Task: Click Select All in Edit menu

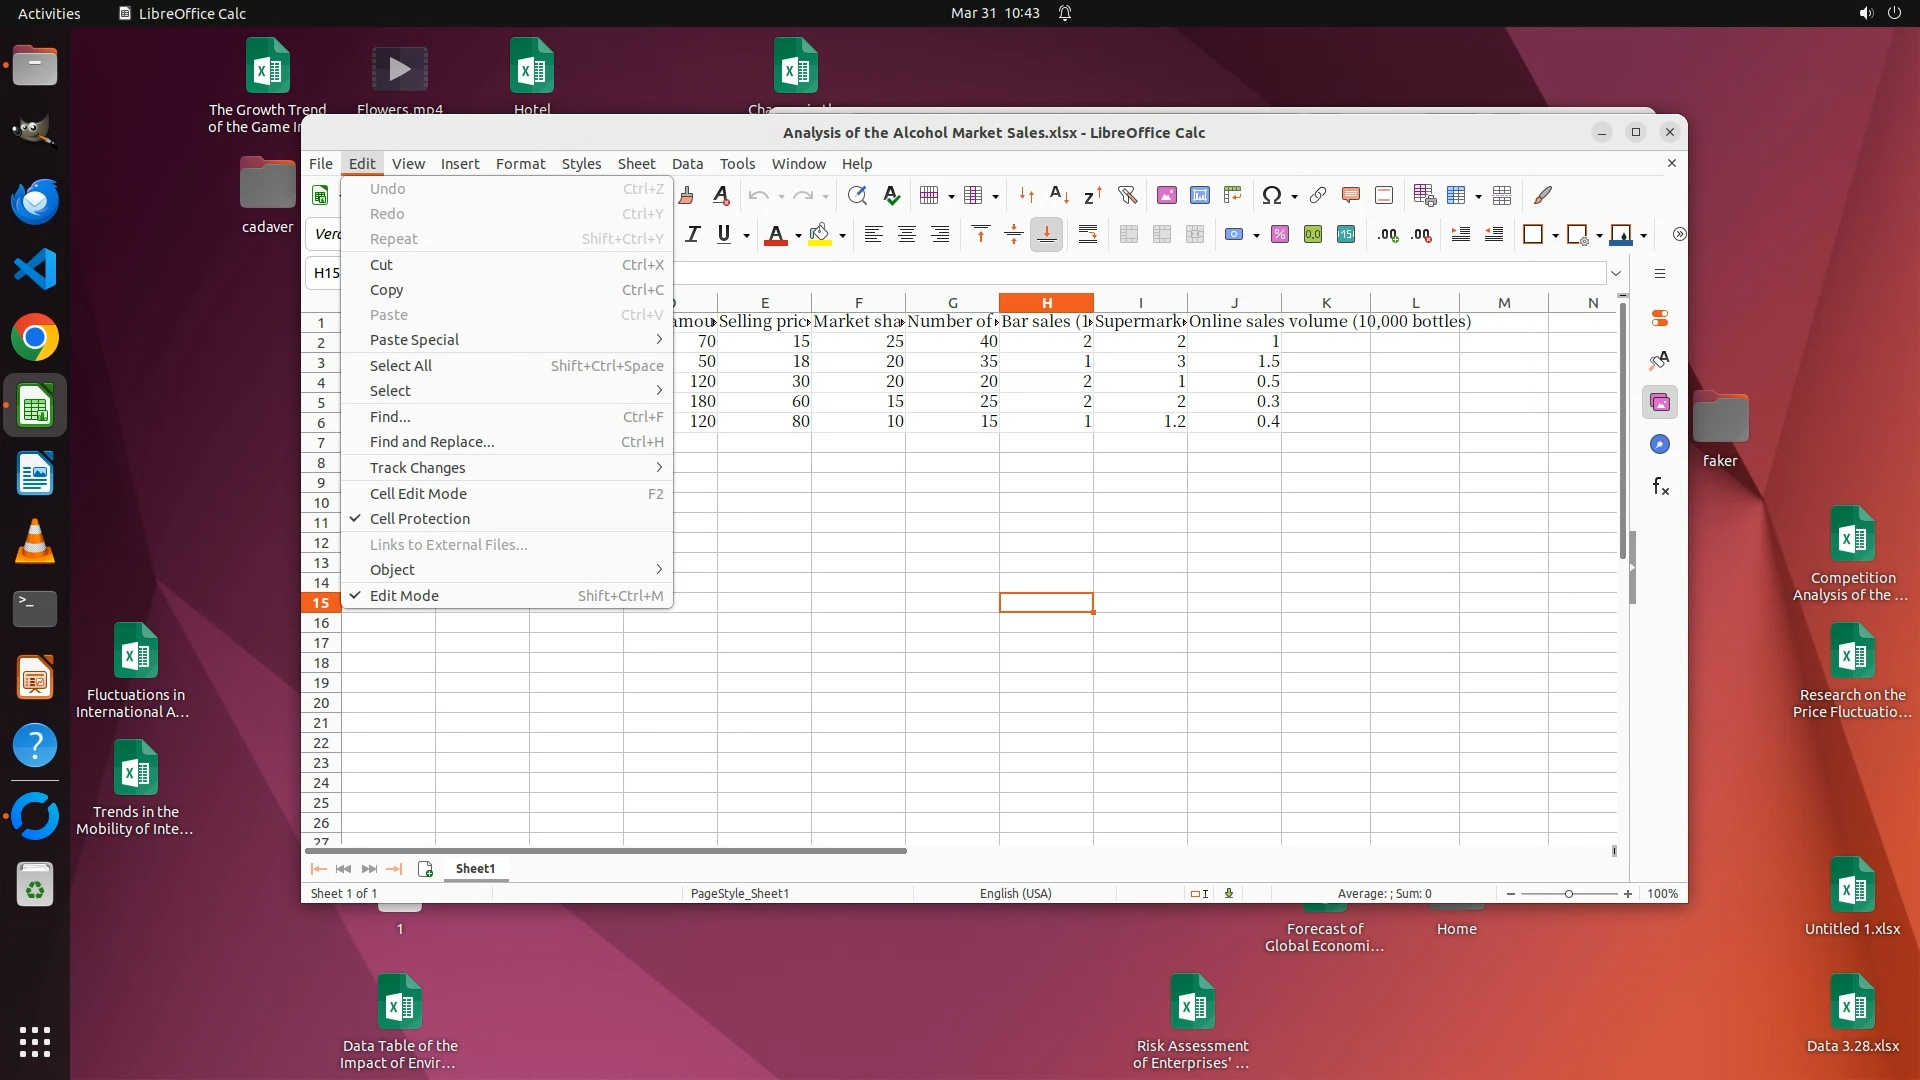Action: (401, 366)
